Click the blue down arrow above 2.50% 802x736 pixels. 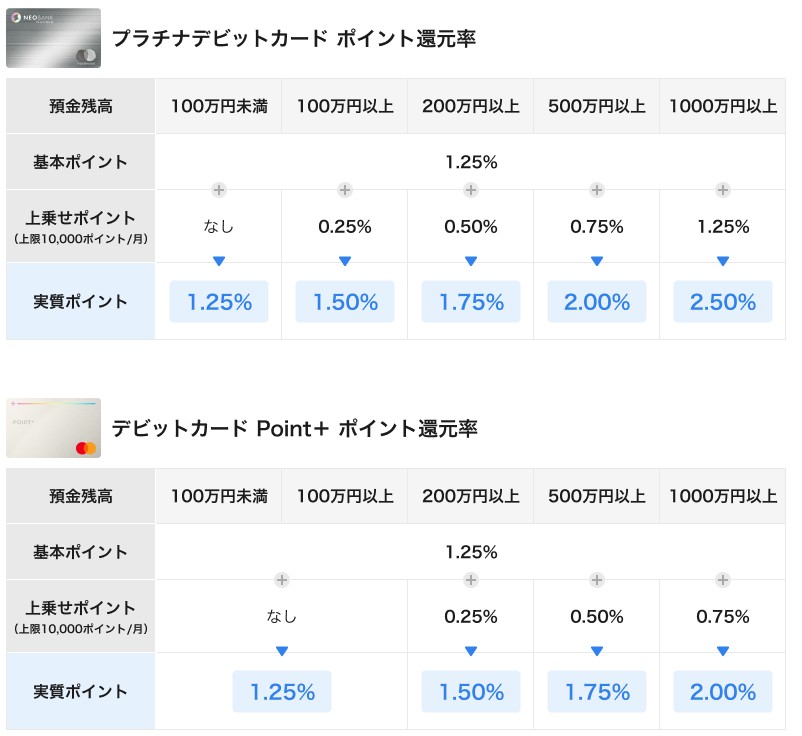(723, 261)
